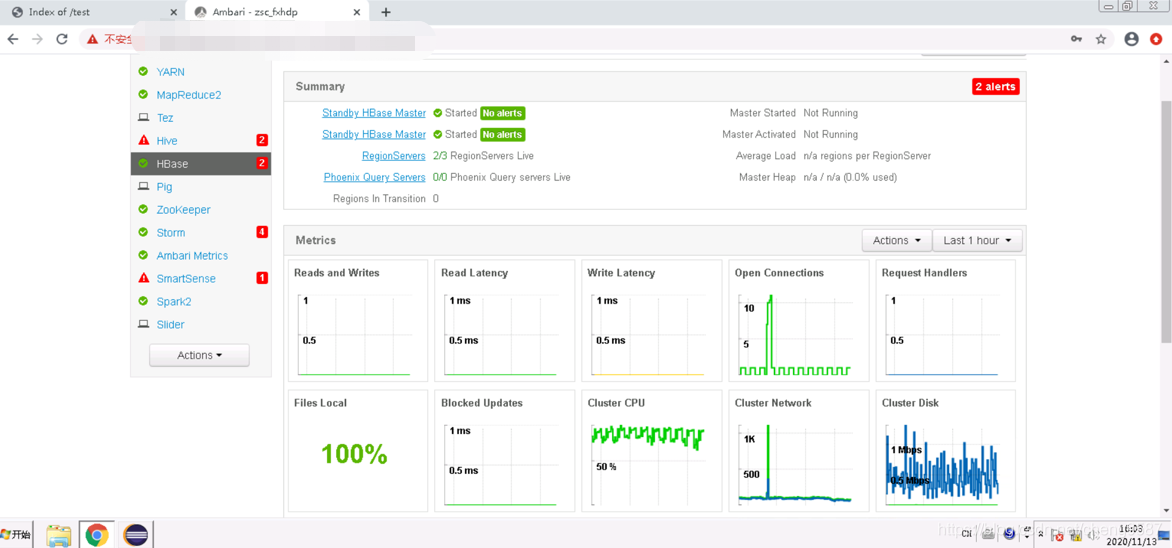Viewport: 1172px width, 548px height.
Task: Open the Ambari Metrics service
Action: (x=192, y=256)
